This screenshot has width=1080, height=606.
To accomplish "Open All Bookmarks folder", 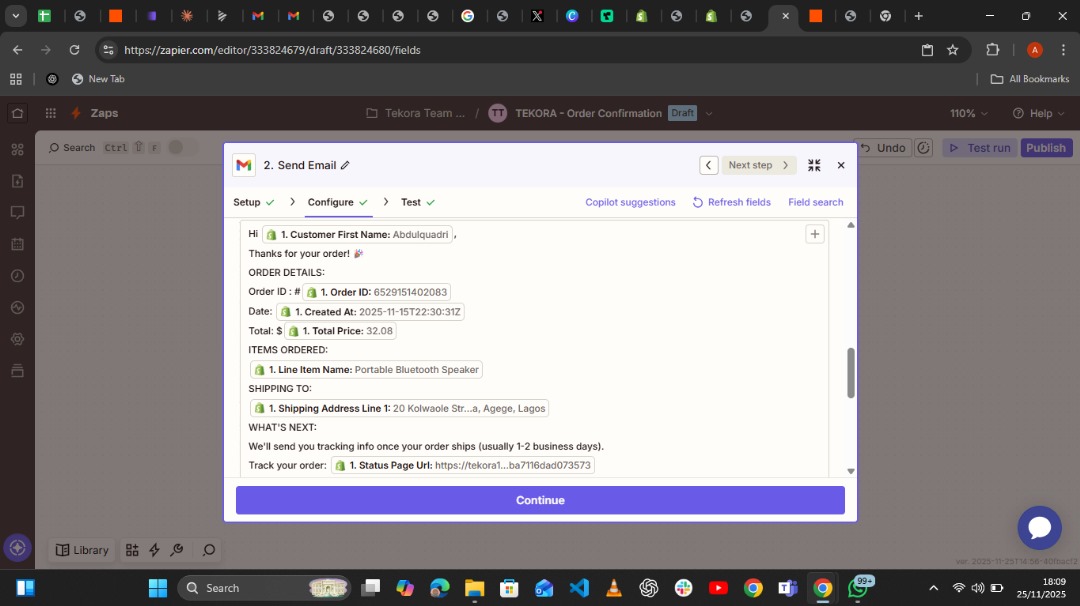I will point(1030,79).
